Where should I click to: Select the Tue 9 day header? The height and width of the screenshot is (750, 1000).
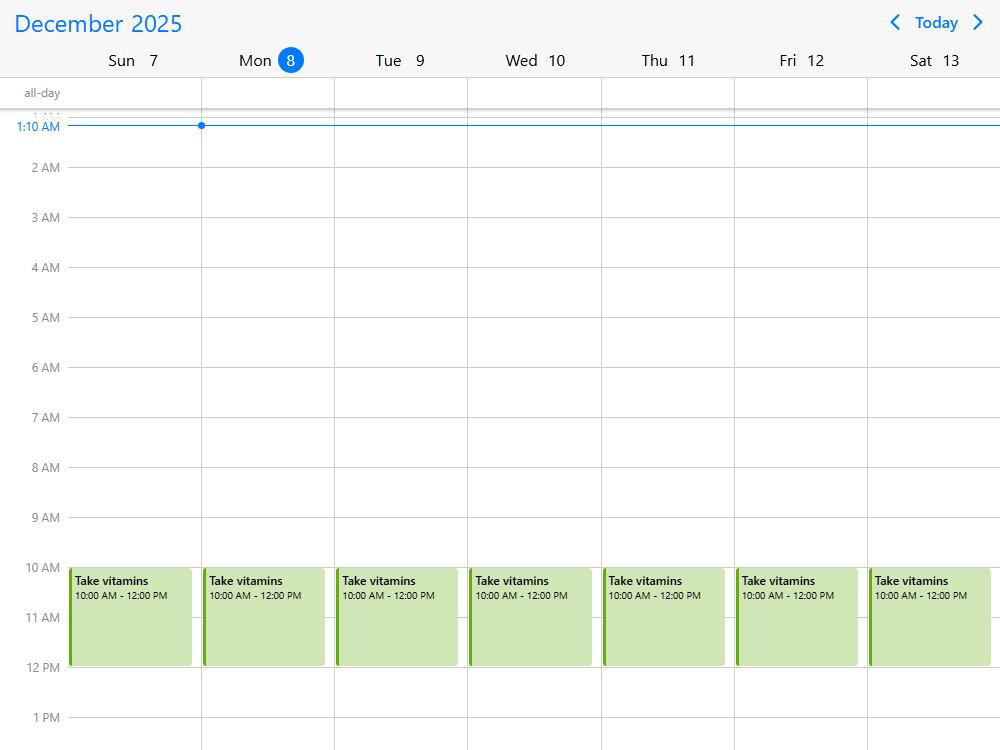[400, 60]
